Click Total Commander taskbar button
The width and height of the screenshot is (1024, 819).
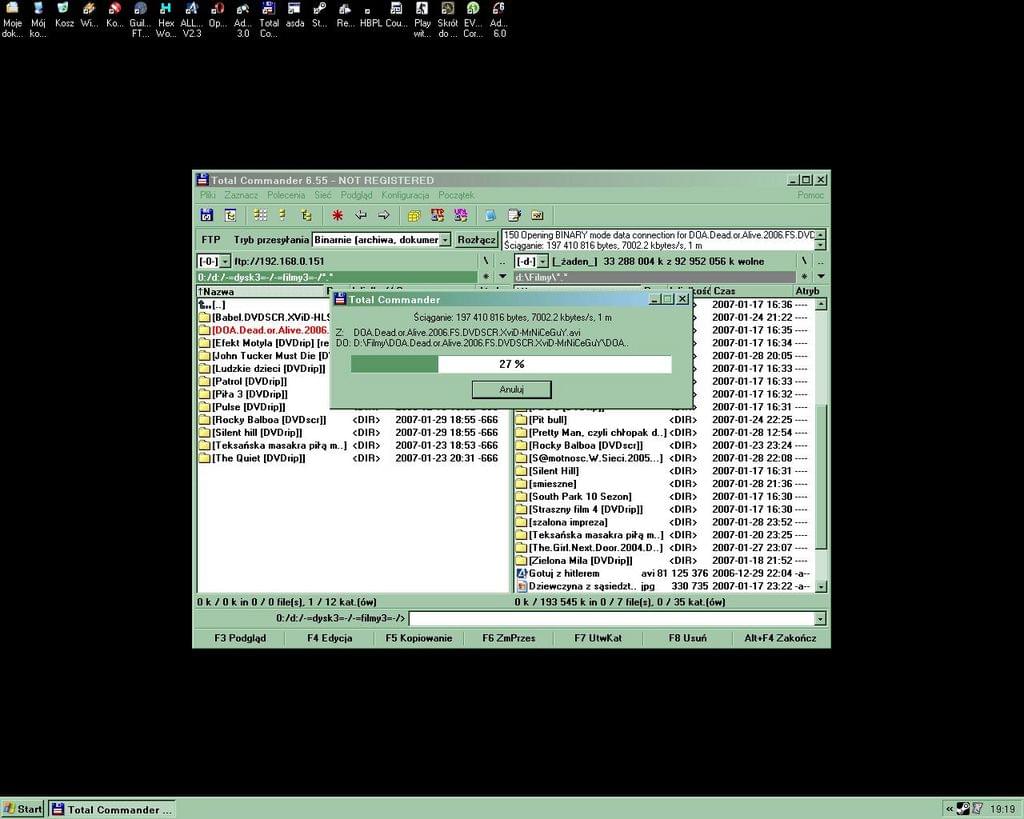[112, 809]
